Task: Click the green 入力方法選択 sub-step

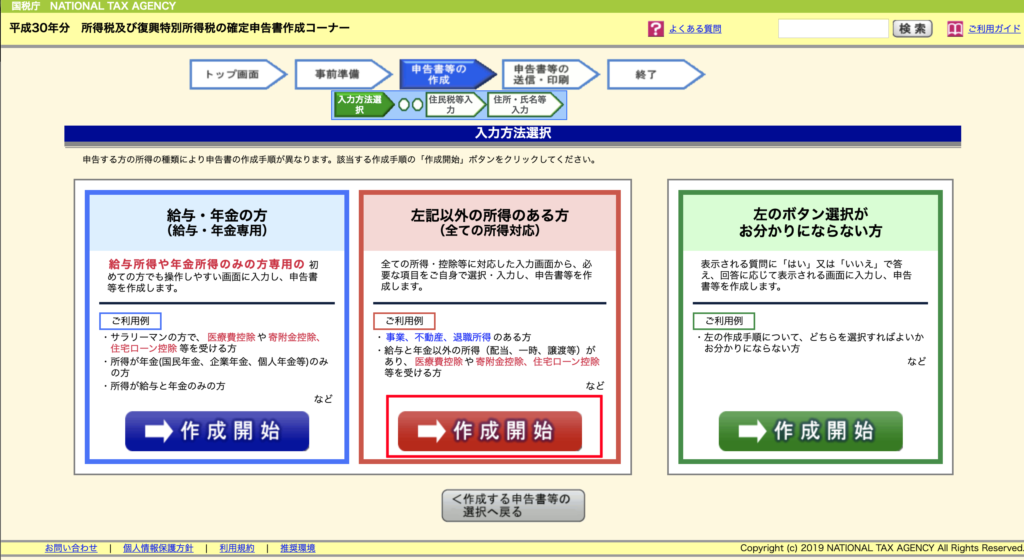Action: (359, 104)
